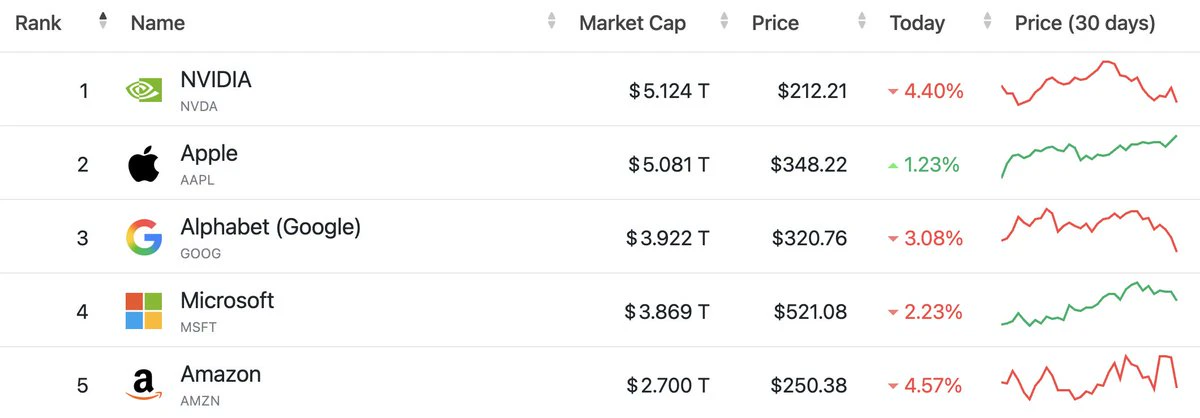The width and height of the screenshot is (1200, 418).
Task: Click the Microsoft four-square logo
Action: coord(144,311)
